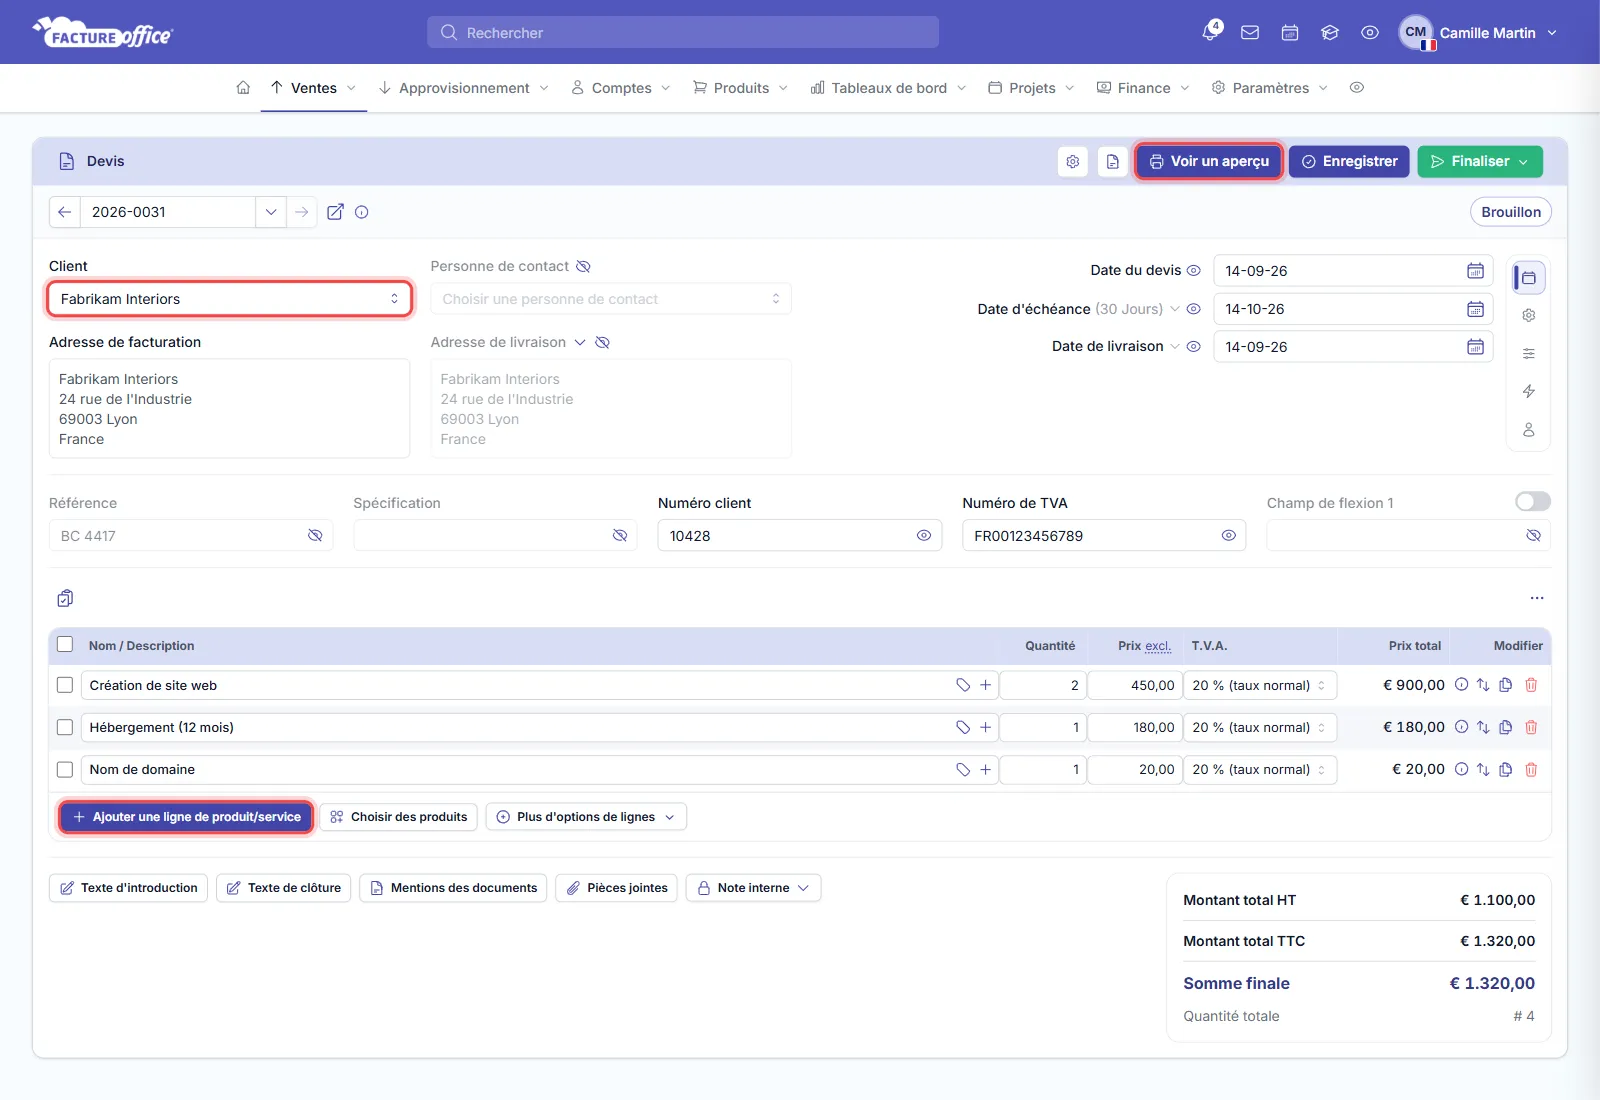Open the Approvisionnement menu
Viewport: 1600px width, 1100px height.
(464, 88)
